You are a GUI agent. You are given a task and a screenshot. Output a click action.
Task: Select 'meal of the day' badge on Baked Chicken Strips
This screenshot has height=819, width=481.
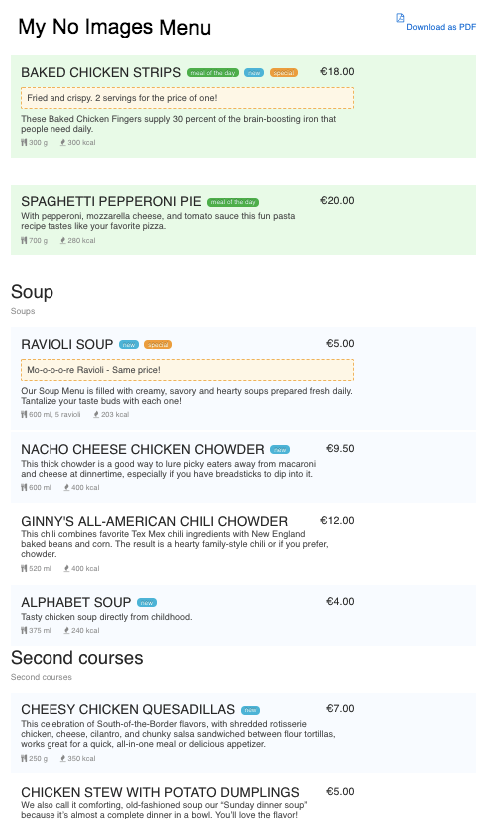click(213, 73)
